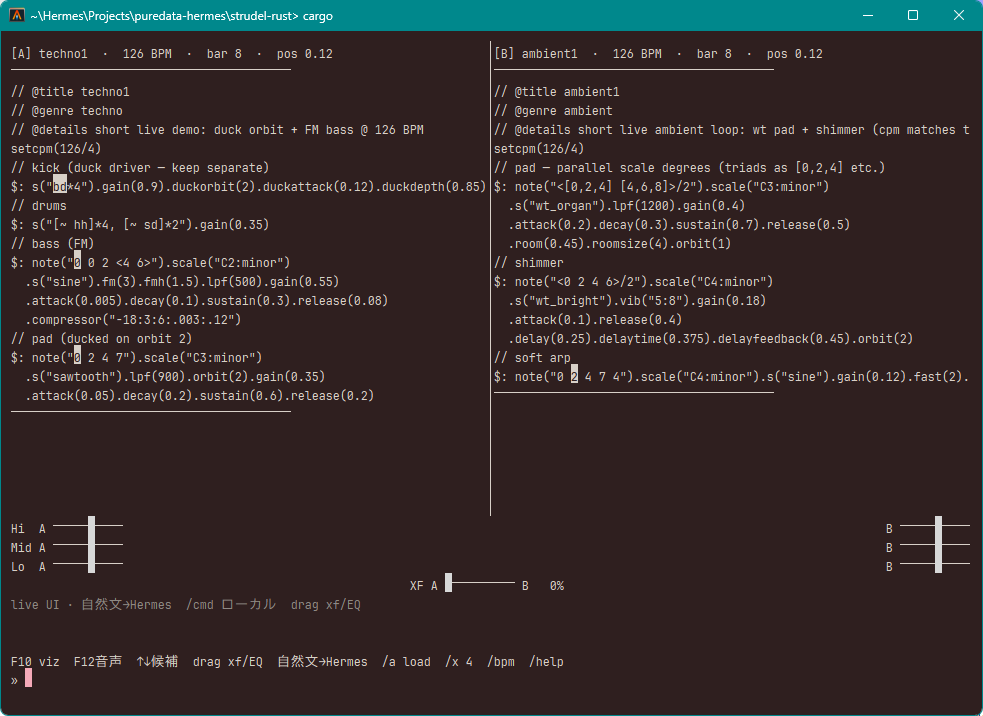Screen dimensions: 983x716
Task: Click the // @title techno1 line
Action: pyautogui.click(x=70, y=92)
